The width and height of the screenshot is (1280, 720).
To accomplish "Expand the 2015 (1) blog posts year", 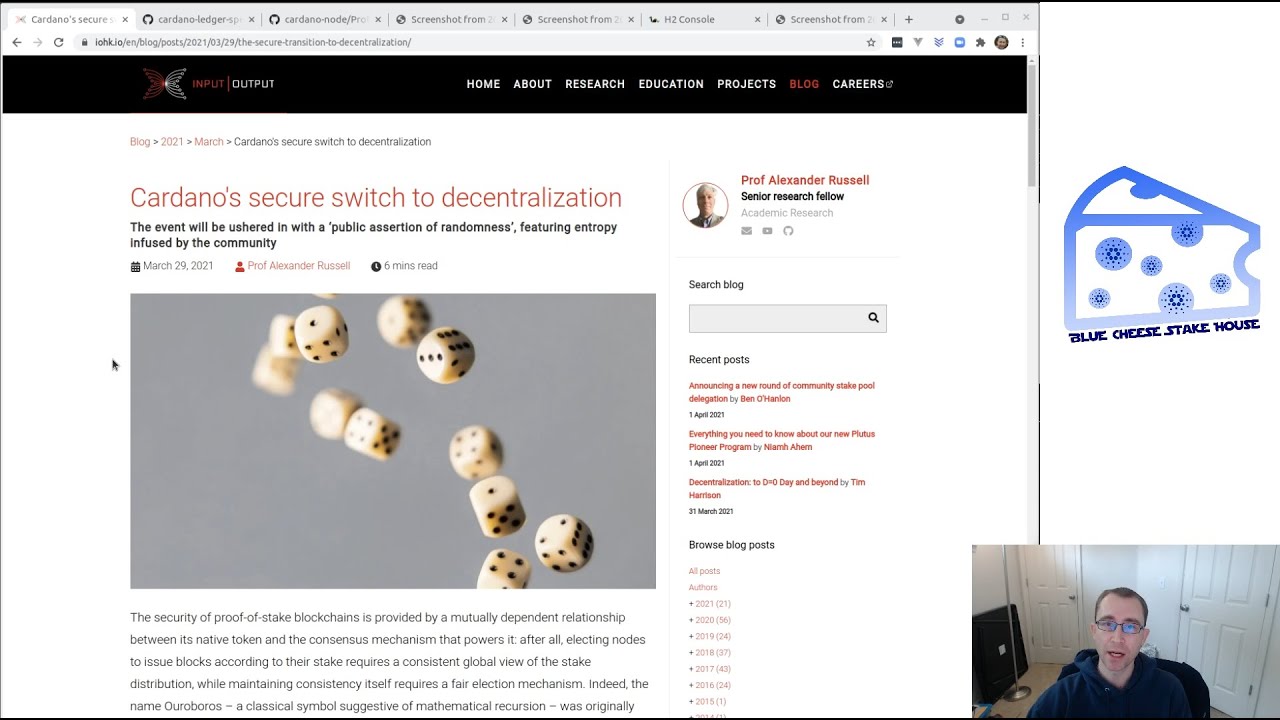I will tap(708, 702).
